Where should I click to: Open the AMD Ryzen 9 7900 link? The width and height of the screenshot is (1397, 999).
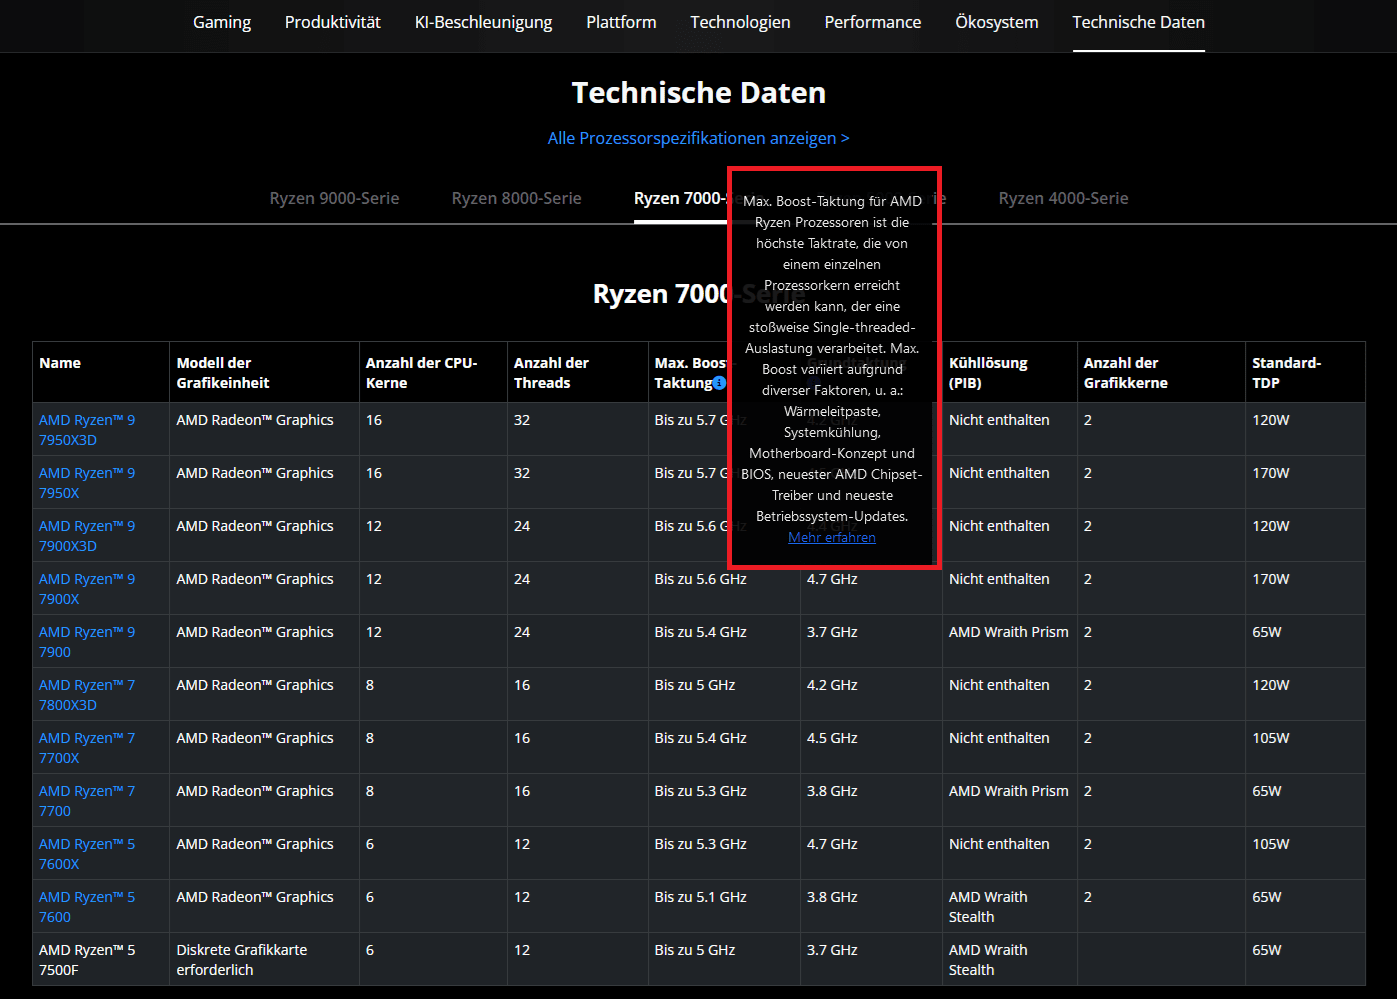pos(87,642)
